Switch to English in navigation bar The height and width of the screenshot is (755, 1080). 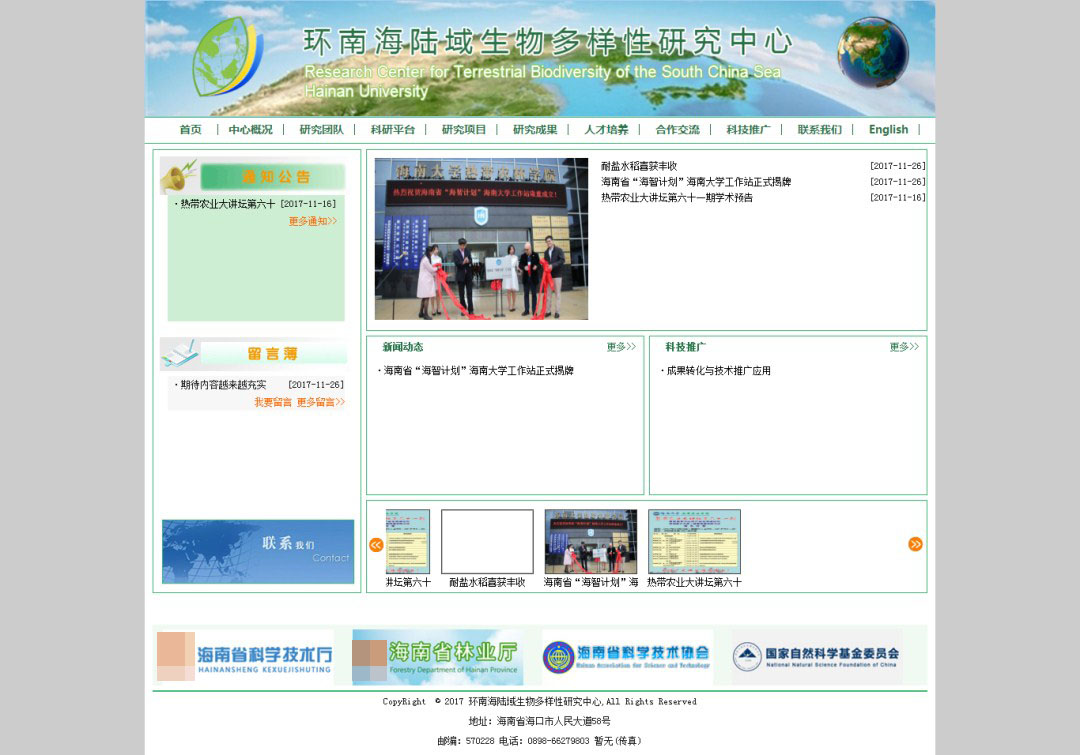[x=888, y=130]
